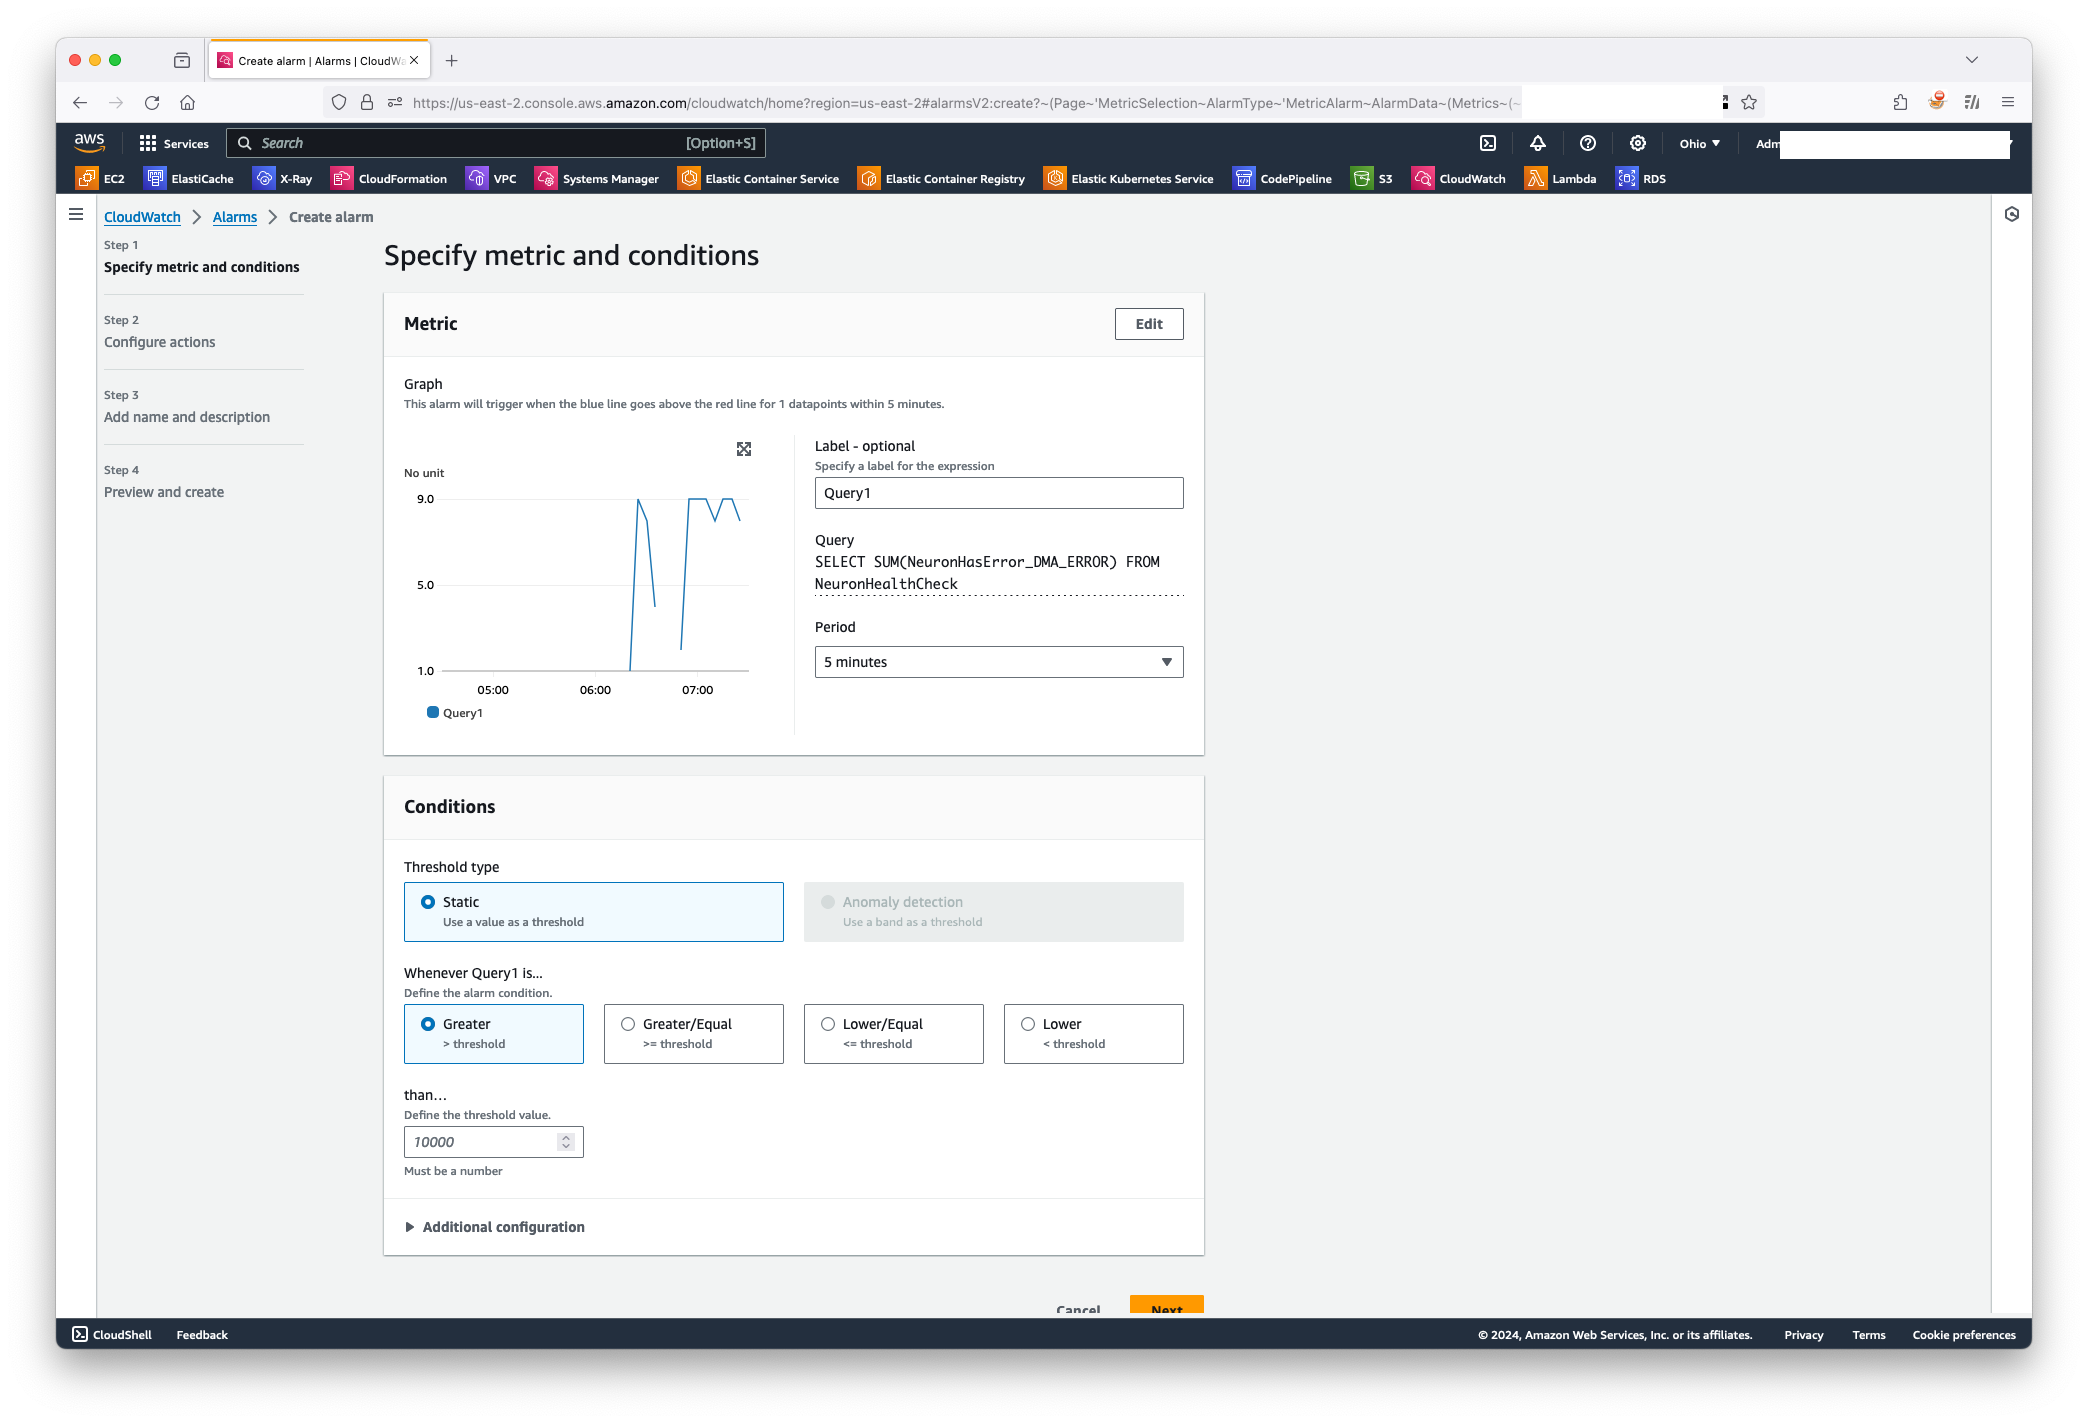Viewport: 2088px width, 1423px height.
Task: Open the AWS settings gear icon
Action: pos(1638,143)
